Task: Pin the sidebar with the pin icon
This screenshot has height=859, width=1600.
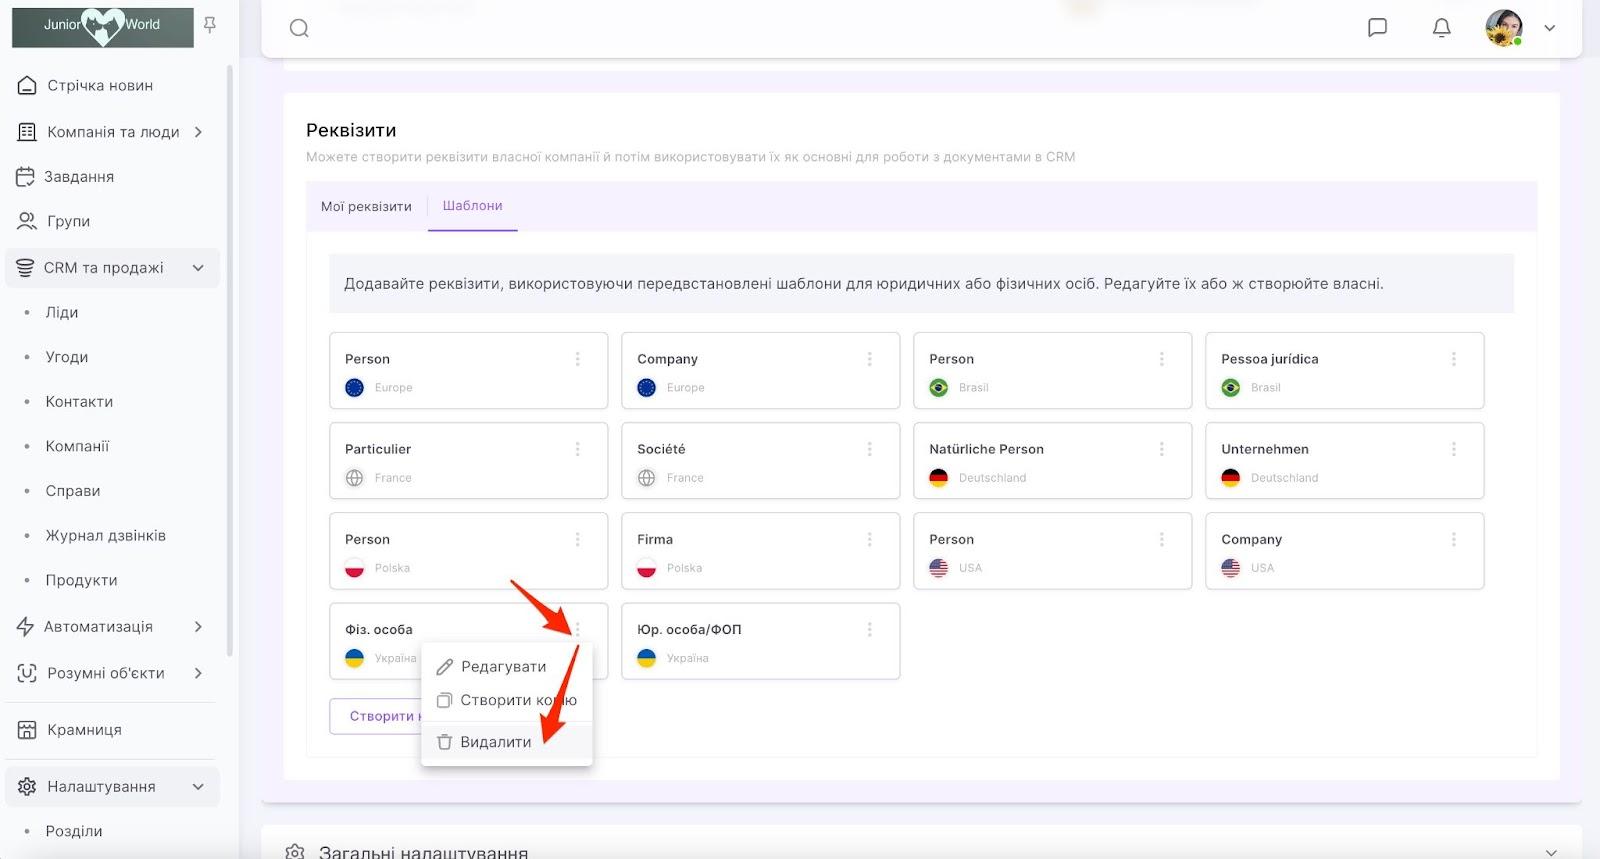Action: (210, 24)
